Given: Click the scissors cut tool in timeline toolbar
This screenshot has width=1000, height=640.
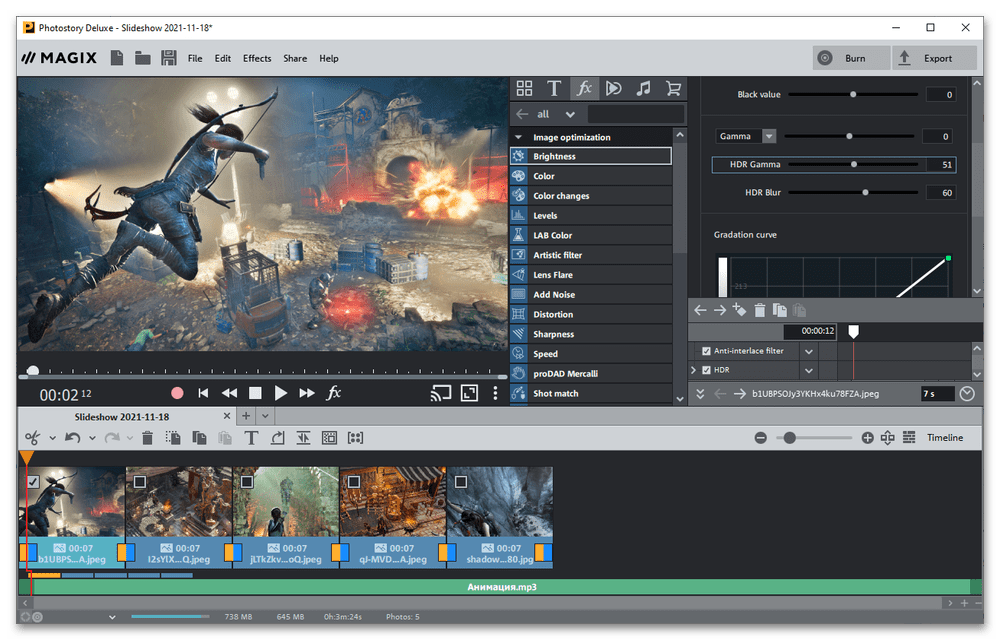Looking at the screenshot, I should pos(31,437).
